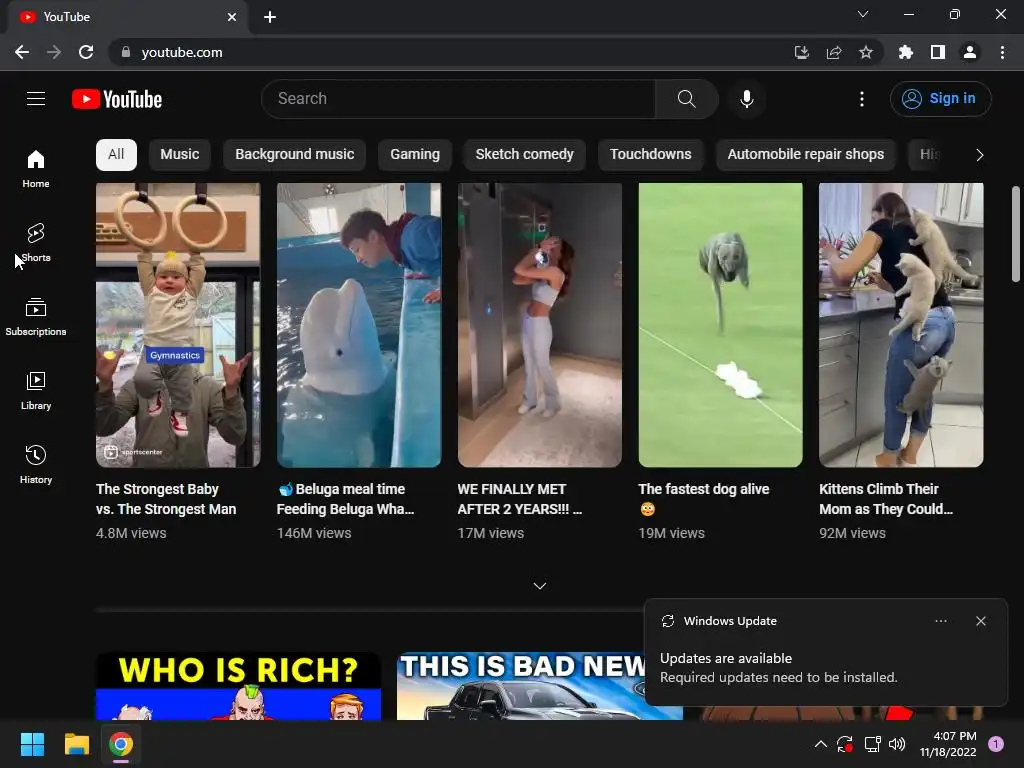Image resolution: width=1024 pixels, height=768 pixels.
Task: Share this page via address bar icon
Action: 833,52
